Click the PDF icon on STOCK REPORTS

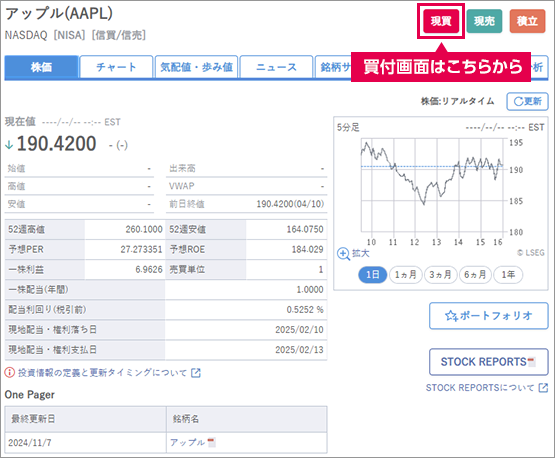pyautogui.click(x=531, y=362)
